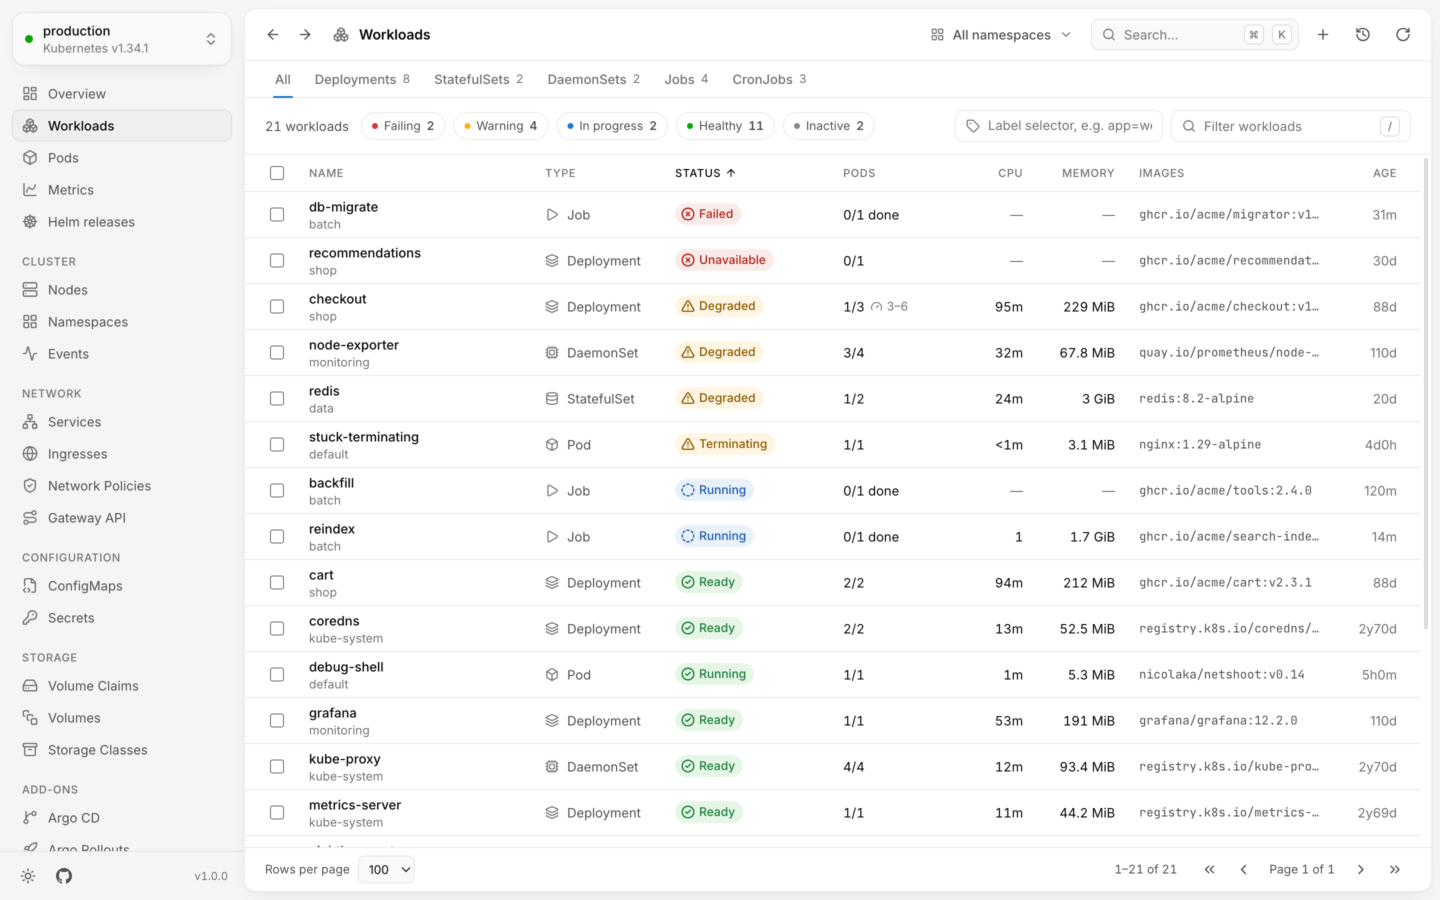Click the plus icon to create resource
This screenshot has width=1440, height=900.
(x=1323, y=35)
